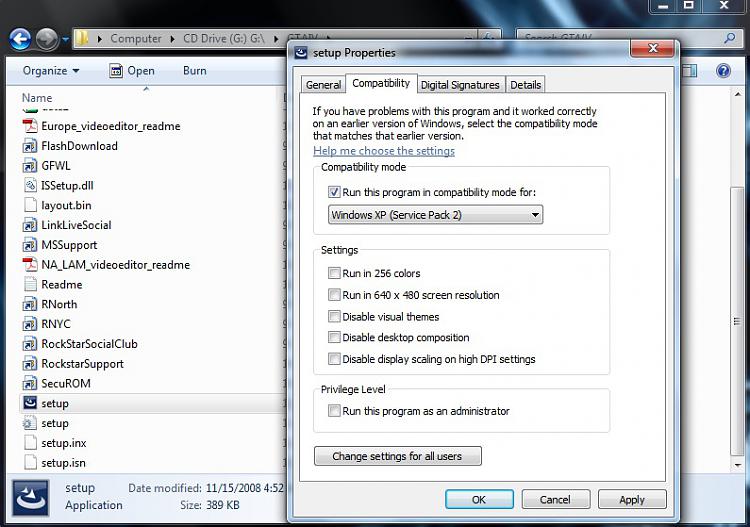The height and width of the screenshot is (527, 750).
Task: Click Burn in the Explorer toolbar
Action: [195, 71]
